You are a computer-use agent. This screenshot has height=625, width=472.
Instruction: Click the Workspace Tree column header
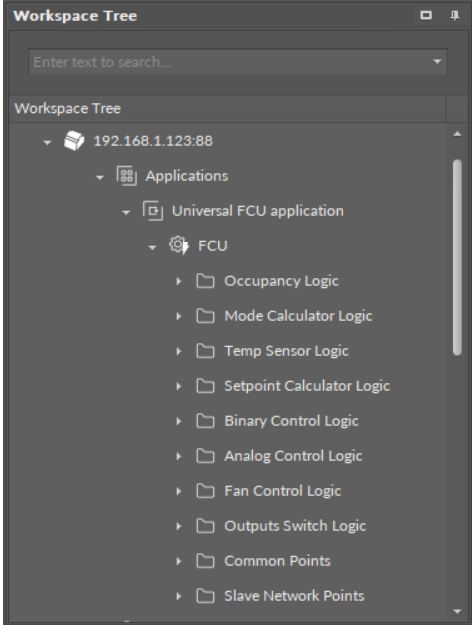(227, 108)
